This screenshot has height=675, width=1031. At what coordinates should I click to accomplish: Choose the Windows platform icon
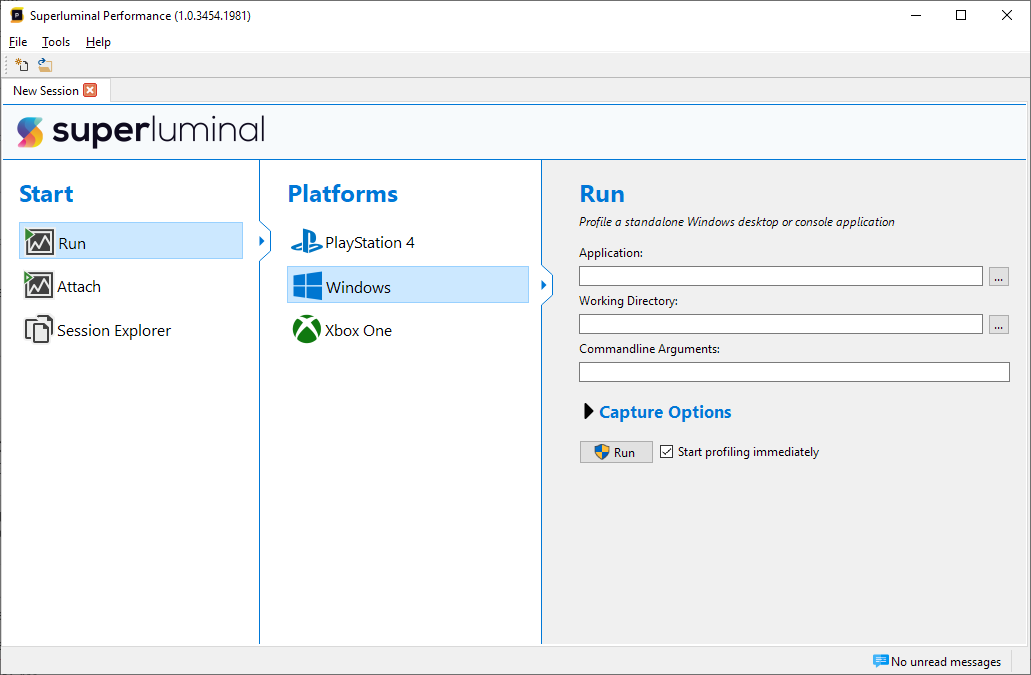click(307, 286)
